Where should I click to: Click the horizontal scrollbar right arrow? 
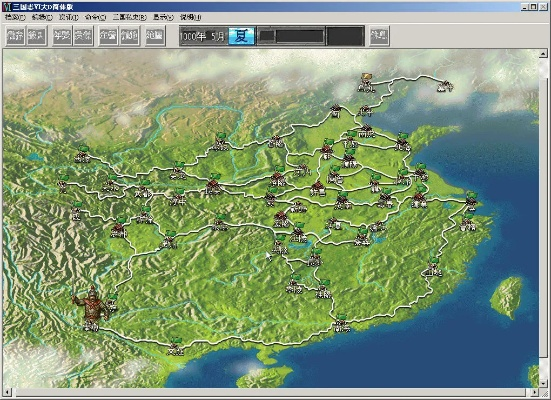click(534, 392)
